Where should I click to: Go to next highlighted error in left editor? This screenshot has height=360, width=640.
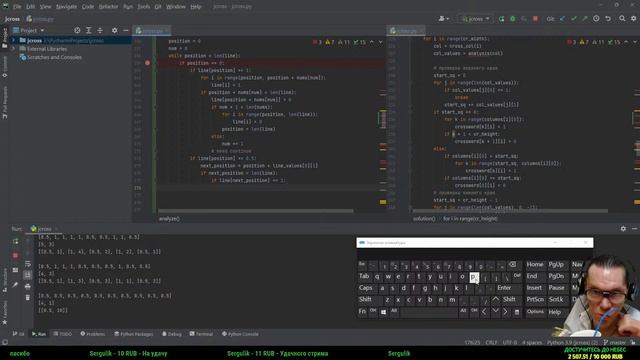click(x=380, y=42)
